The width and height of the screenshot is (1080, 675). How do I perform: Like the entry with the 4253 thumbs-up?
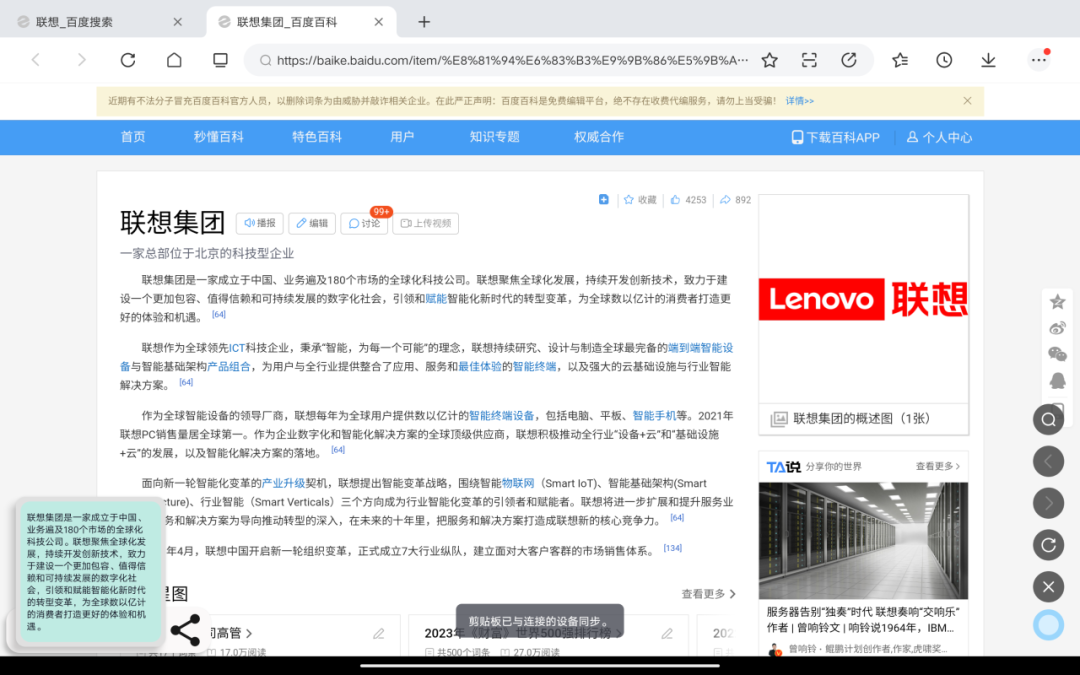coord(688,200)
